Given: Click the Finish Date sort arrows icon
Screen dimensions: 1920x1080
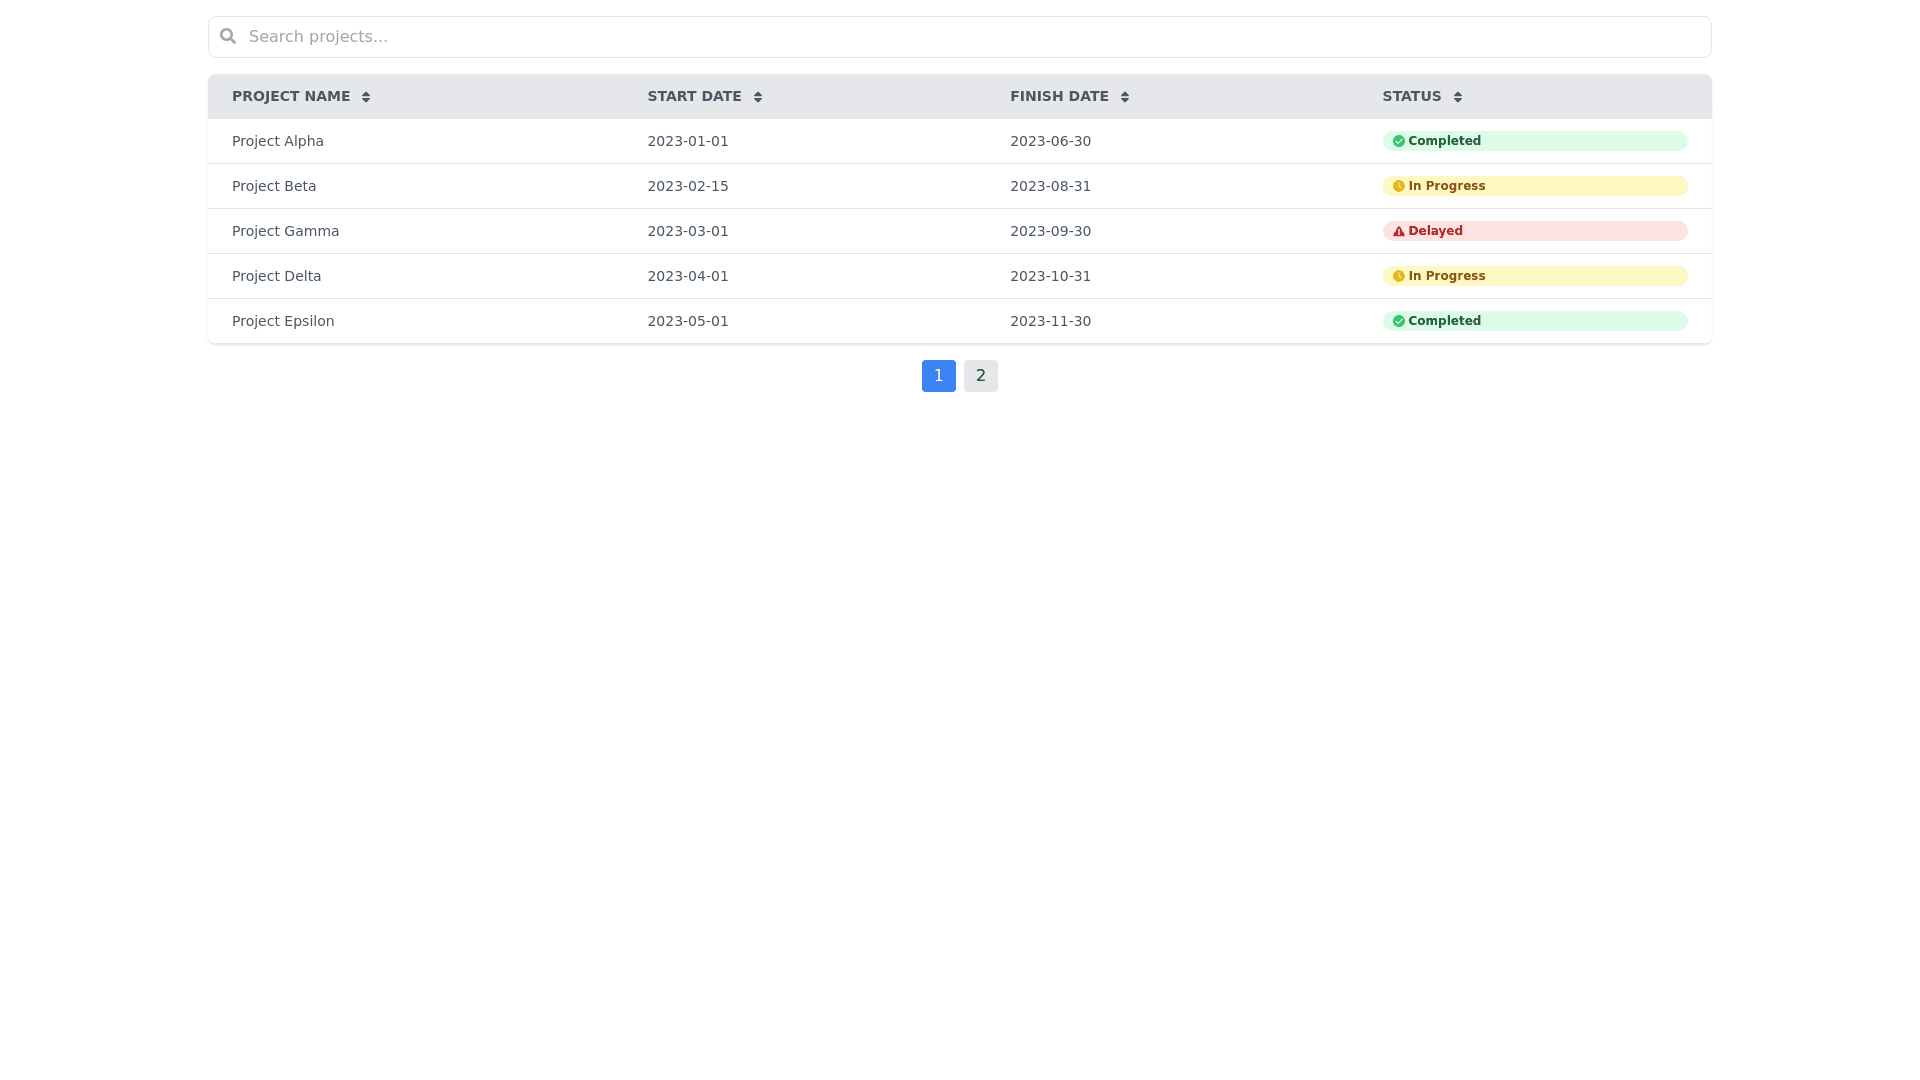Looking at the screenshot, I should [1125, 97].
